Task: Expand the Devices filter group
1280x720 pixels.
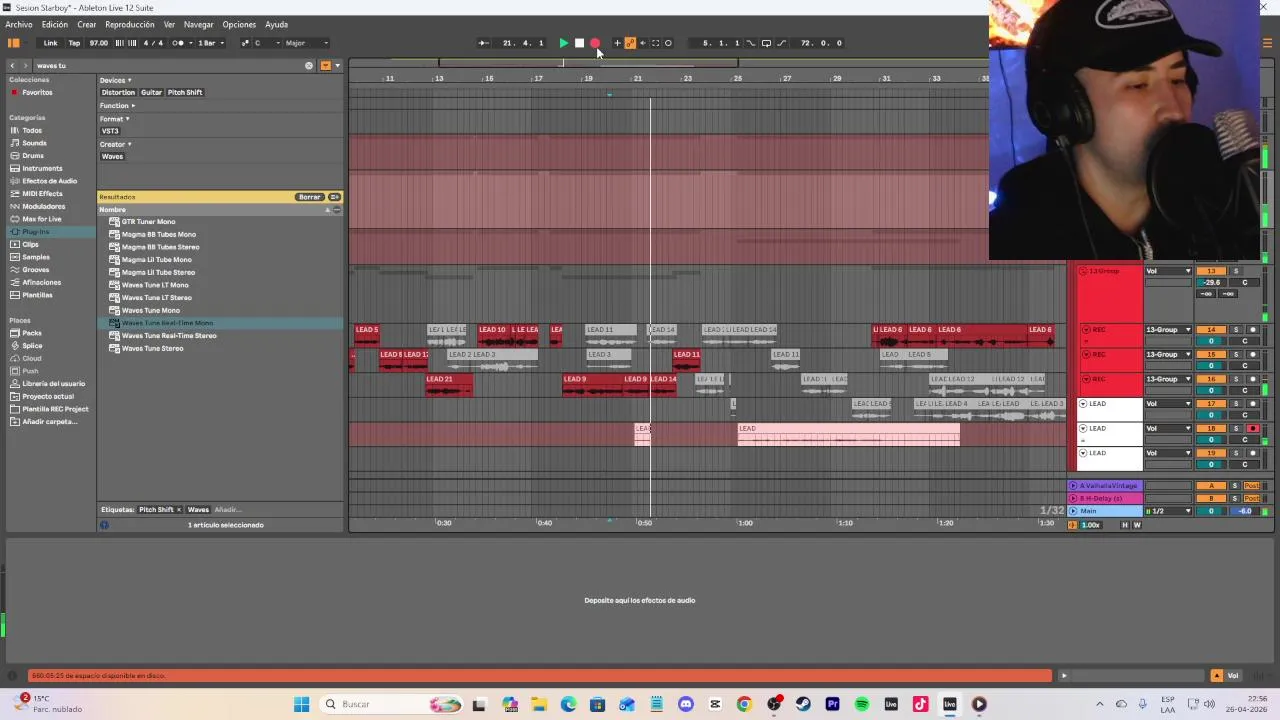Action: click(115, 80)
